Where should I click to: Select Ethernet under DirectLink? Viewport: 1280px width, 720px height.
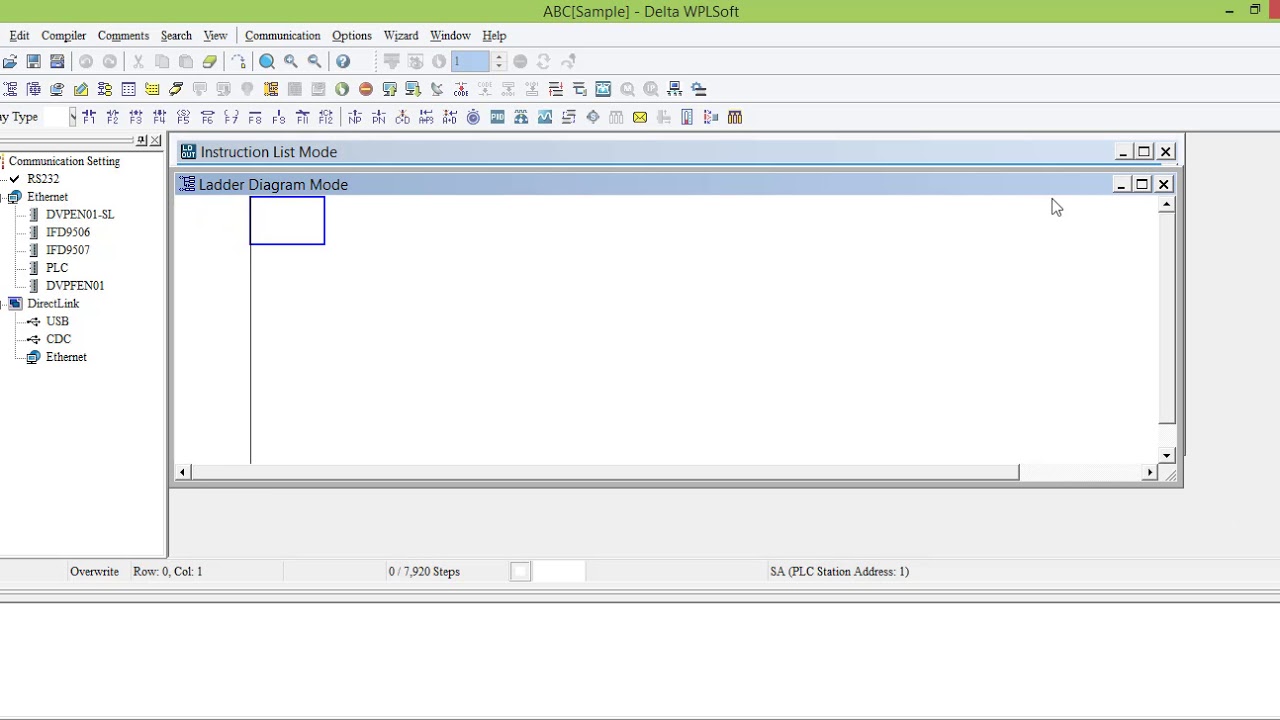[66, 357]
